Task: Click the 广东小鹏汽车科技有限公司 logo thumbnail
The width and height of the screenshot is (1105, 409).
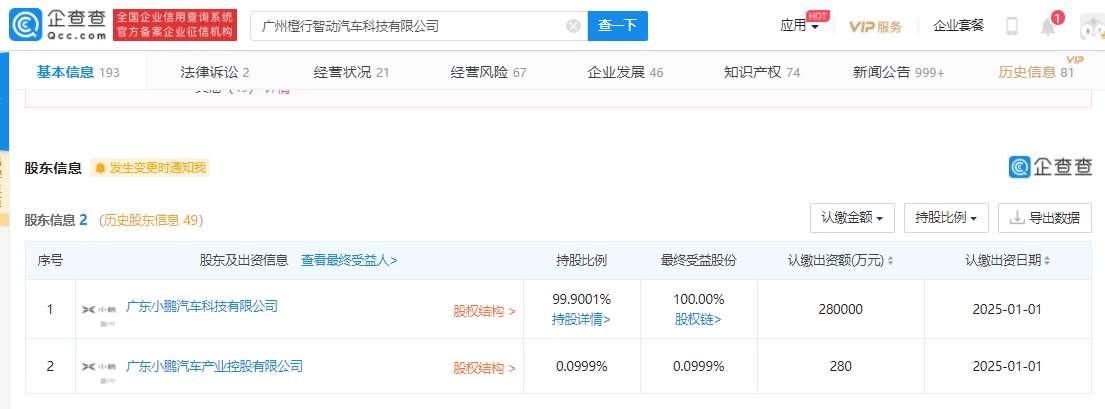Action: tap(99, 314)
